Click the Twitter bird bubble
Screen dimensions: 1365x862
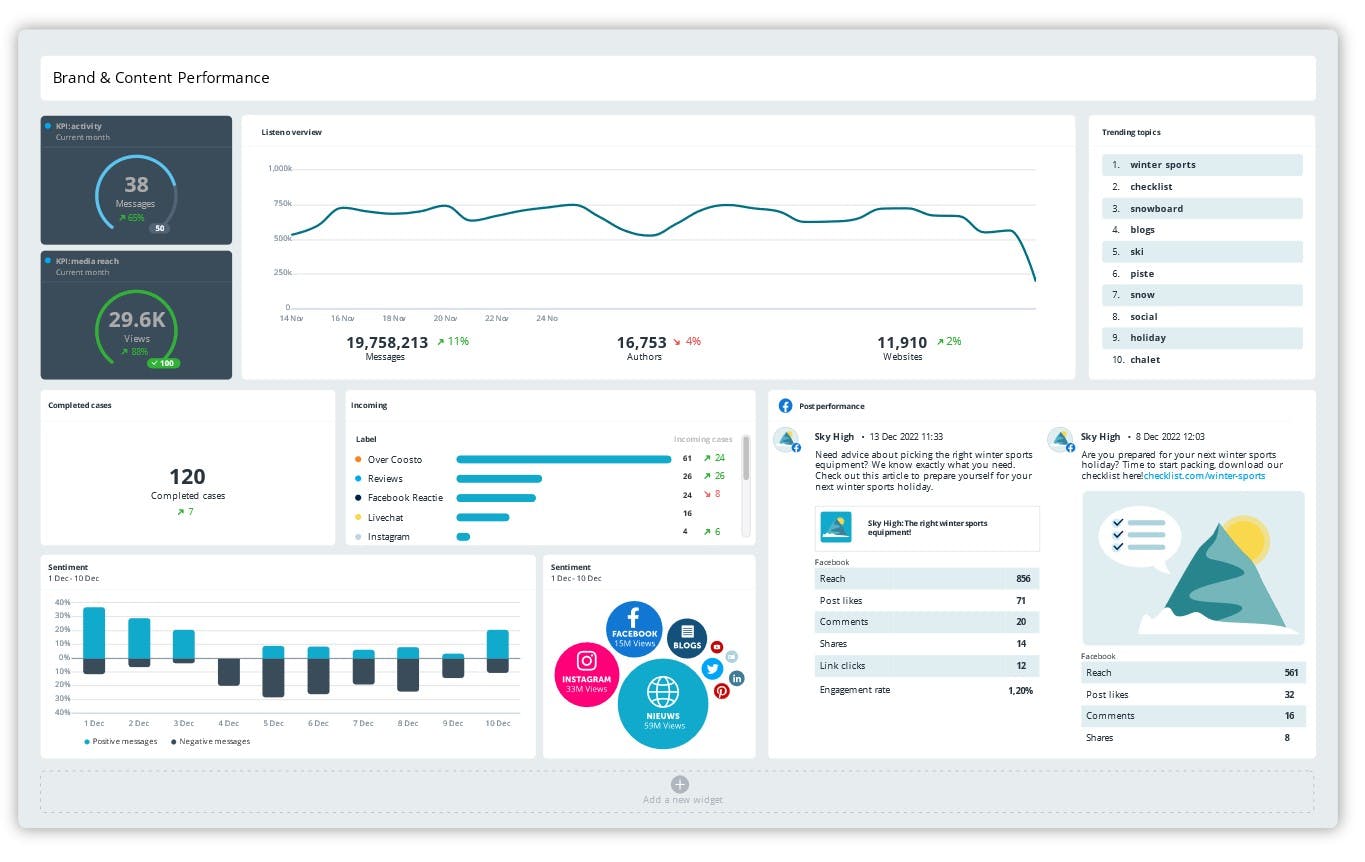click(x=712, y=669)
